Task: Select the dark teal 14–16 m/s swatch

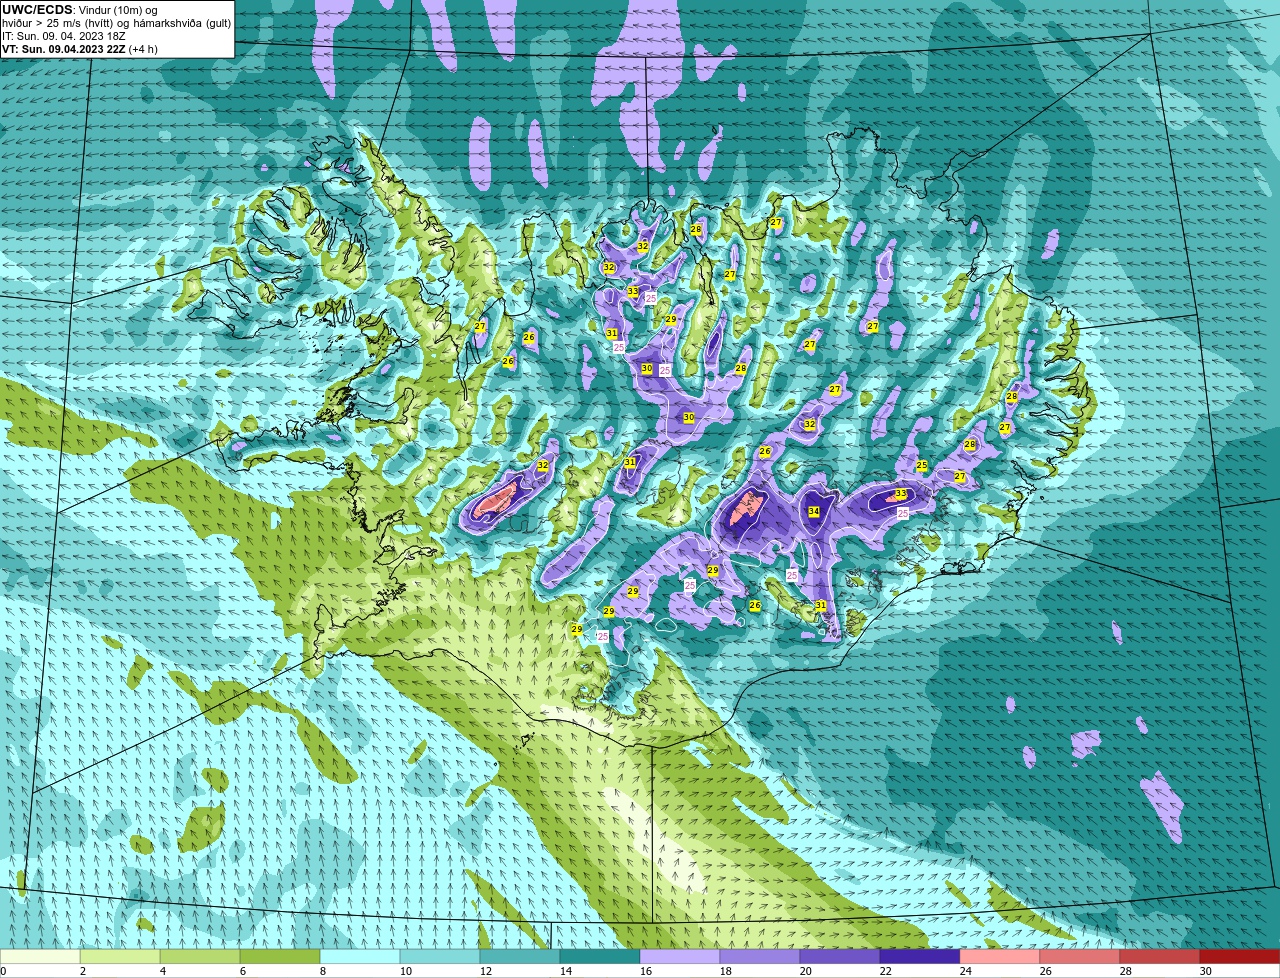Action: (600, 957)
